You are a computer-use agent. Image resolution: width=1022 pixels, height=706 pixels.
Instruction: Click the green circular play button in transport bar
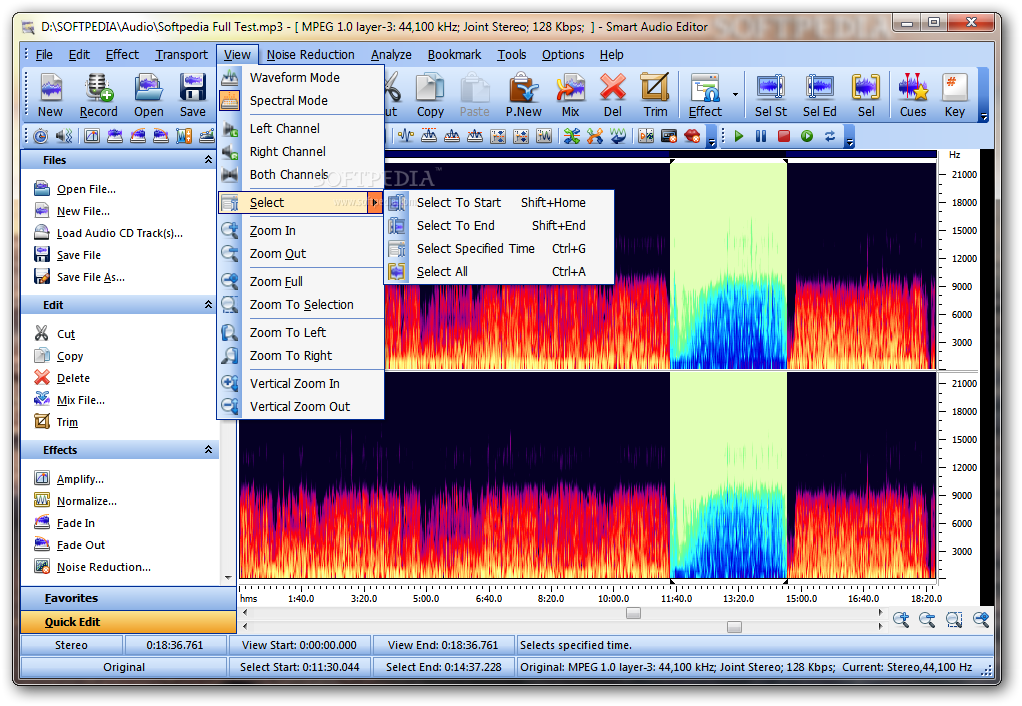(807, 136)
